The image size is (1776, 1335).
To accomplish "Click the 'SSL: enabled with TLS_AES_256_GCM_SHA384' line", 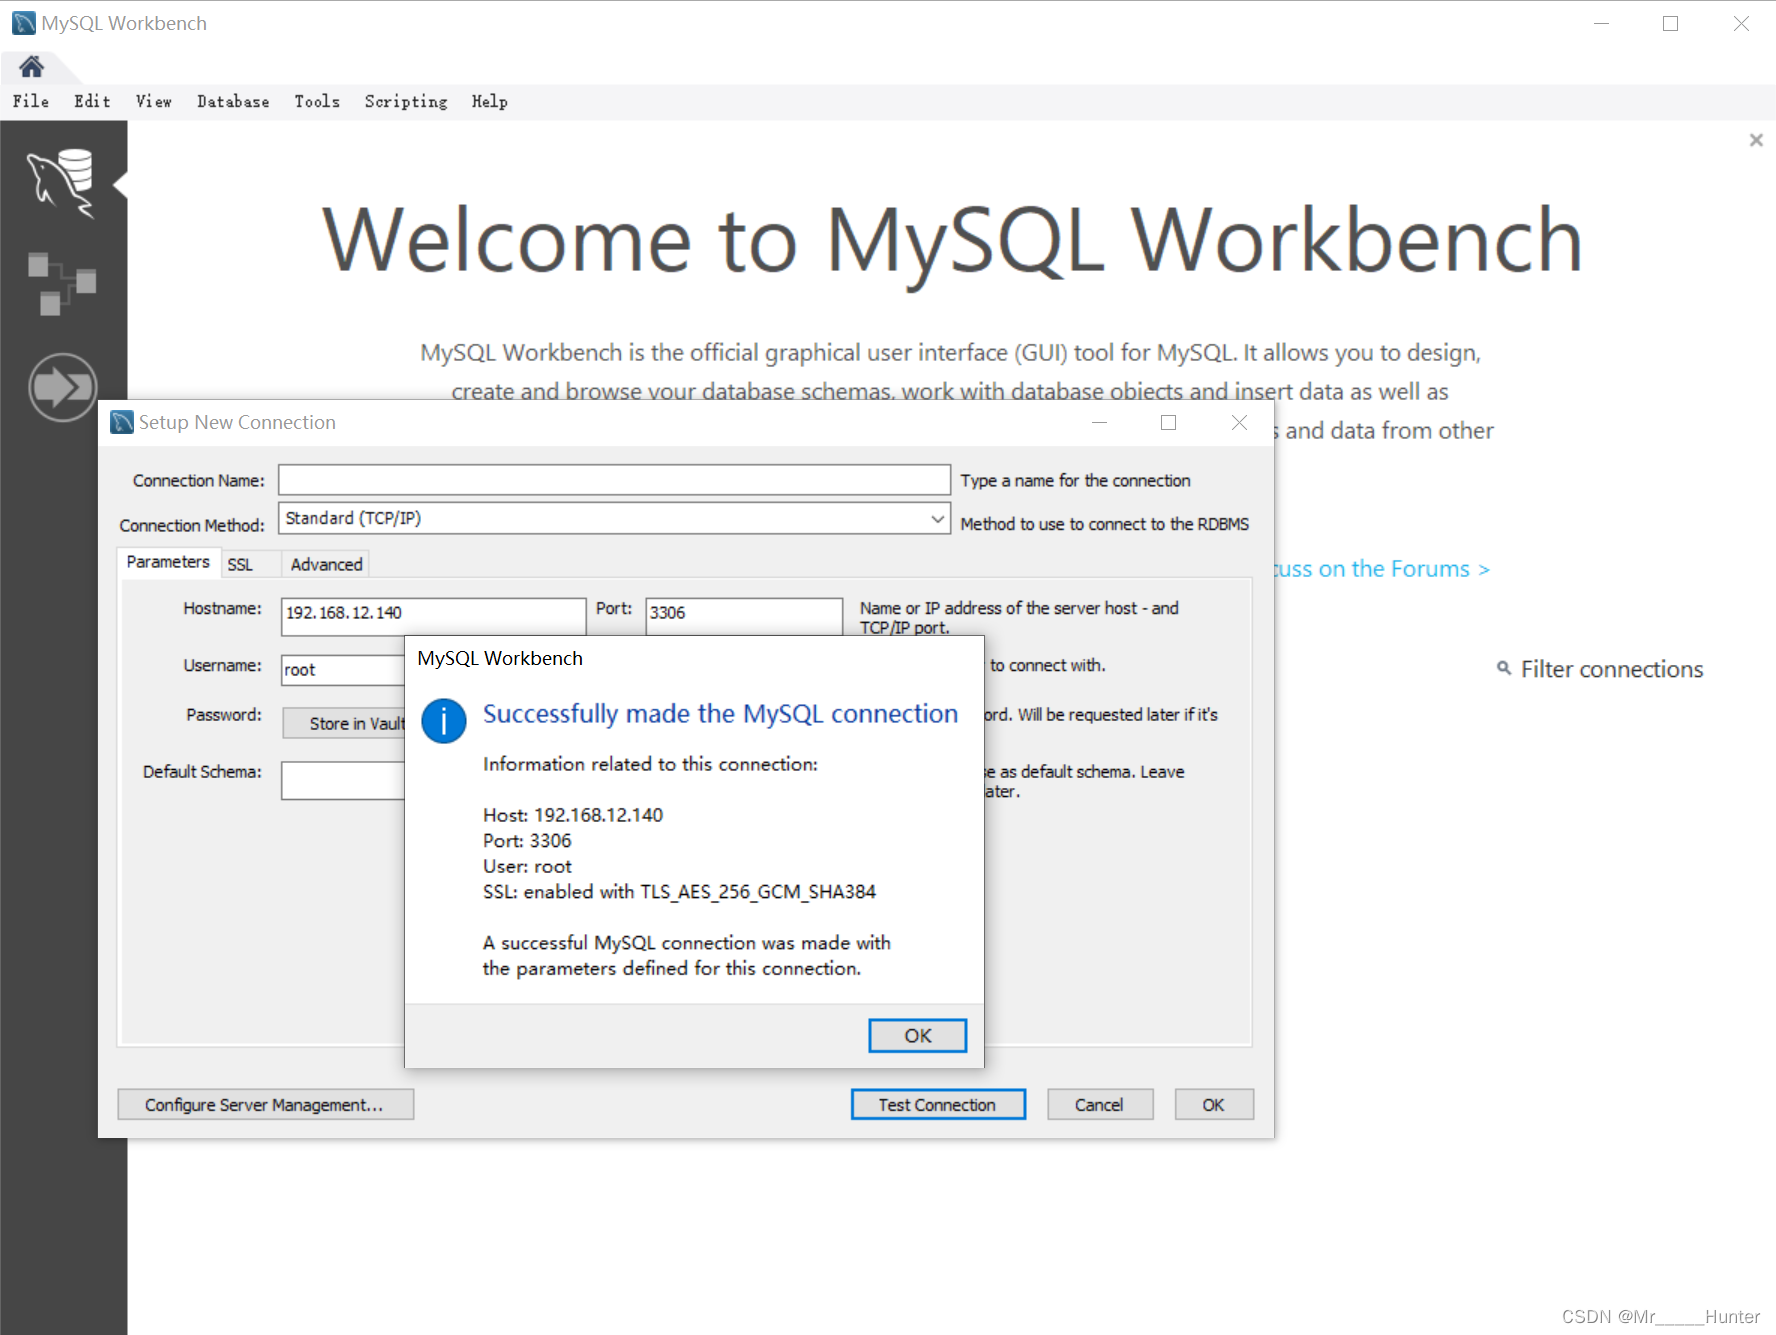I will pos(679,892).
